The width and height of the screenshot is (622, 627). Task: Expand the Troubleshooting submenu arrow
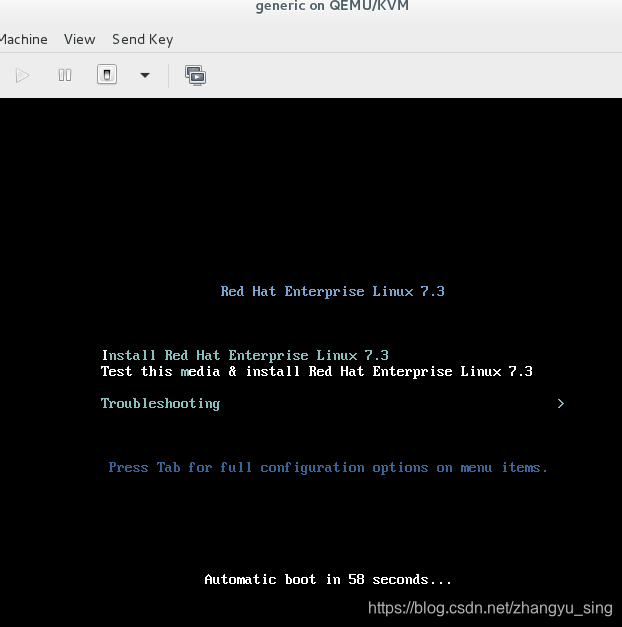coord(561,403)
